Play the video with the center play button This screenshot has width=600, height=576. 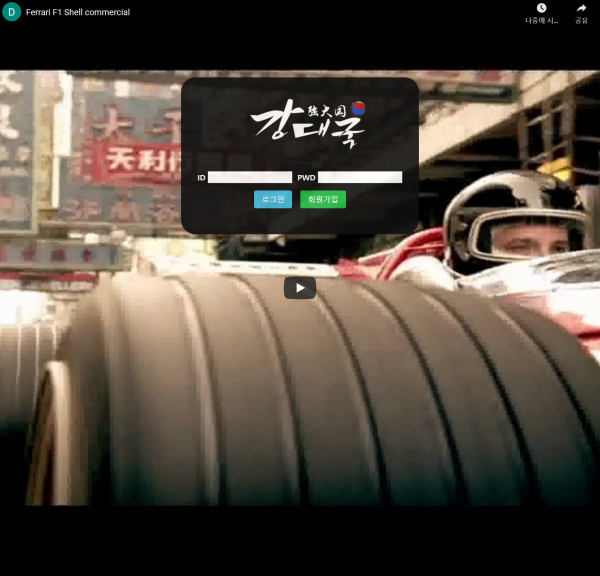coord(300,288)
